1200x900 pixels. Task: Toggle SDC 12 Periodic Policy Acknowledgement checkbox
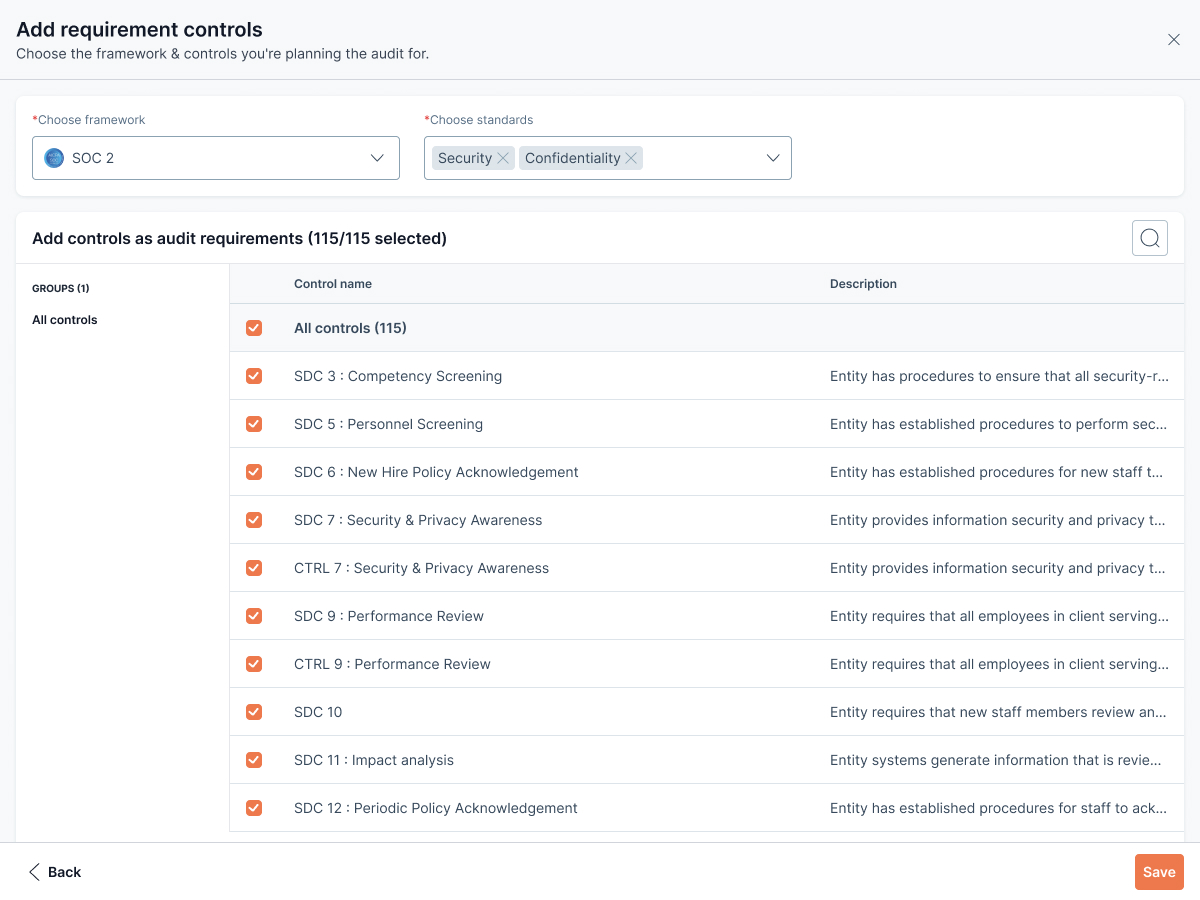[x=254, y=808]
